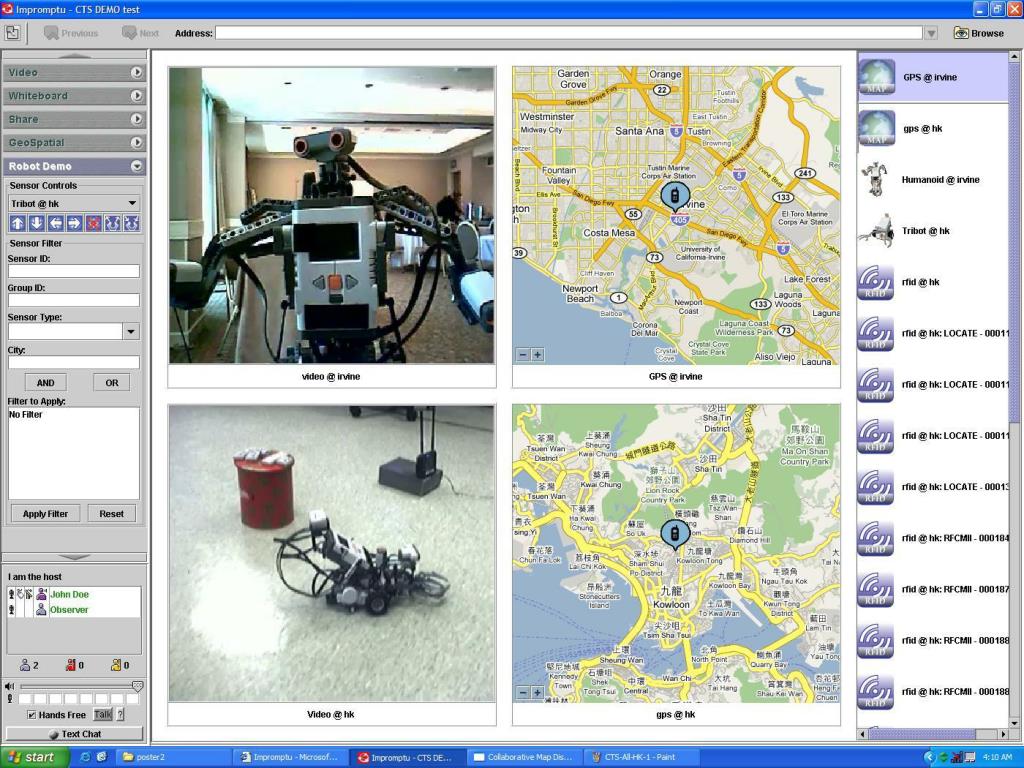Zoom in on the GPS @ irvine map
The width and height of the screenshot is (1024, 768).
point(537,355)
